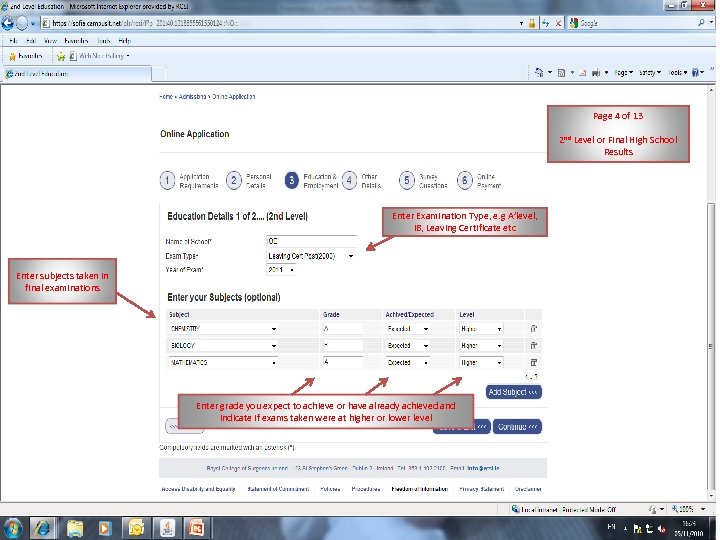Click the CHEMISTRY grade input field

point(343,329)
